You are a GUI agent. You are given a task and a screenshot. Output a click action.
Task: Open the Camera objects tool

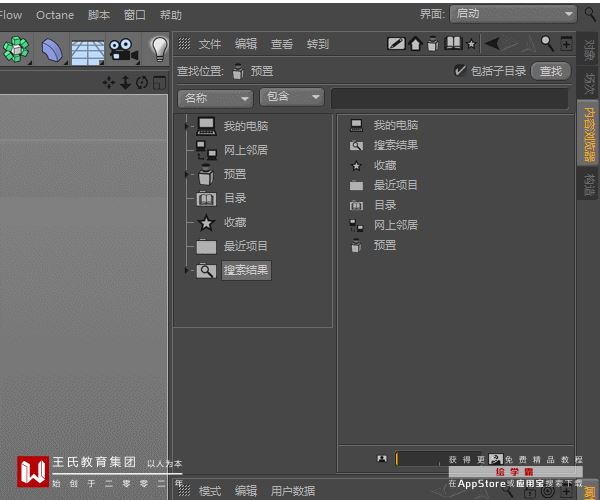click(123, 50)
